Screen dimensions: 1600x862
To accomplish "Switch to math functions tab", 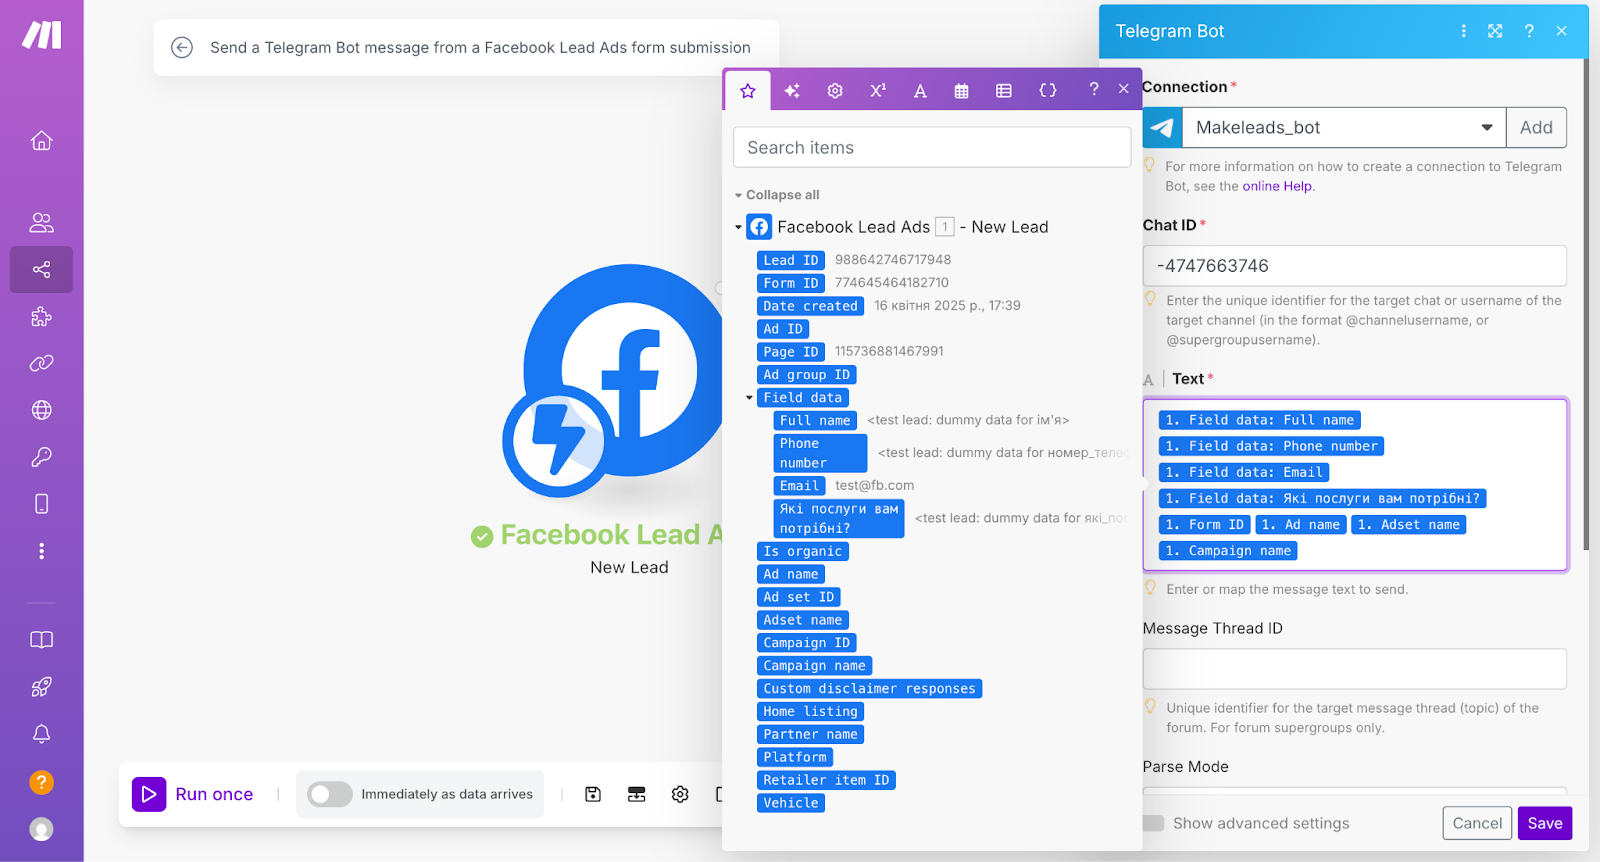I will tap(878, 91).
